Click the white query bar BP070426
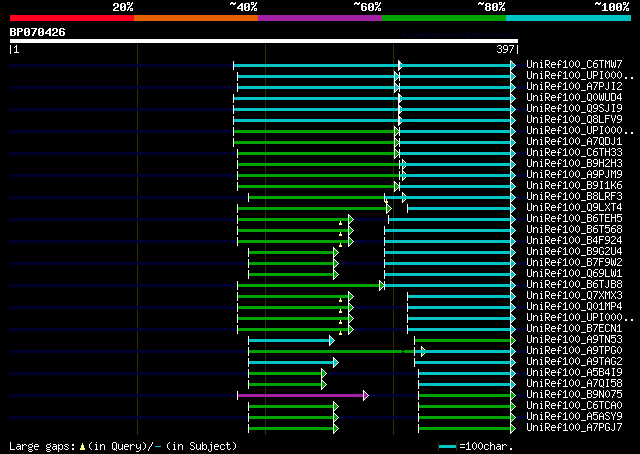640x454 pixels. click(264, 41)
